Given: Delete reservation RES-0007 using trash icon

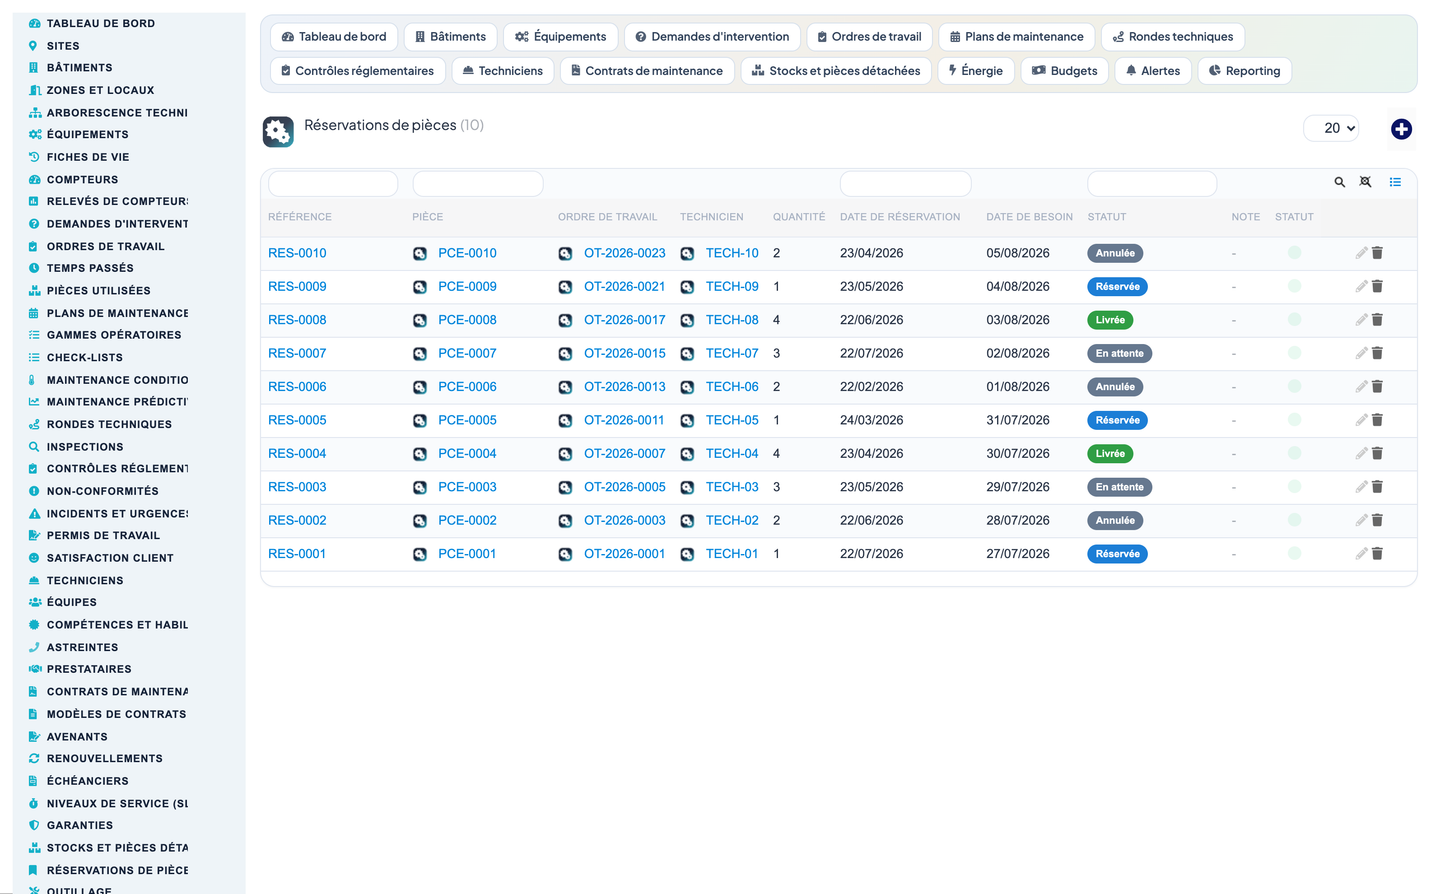Looking at the screenshot, I should (1377, 353).
